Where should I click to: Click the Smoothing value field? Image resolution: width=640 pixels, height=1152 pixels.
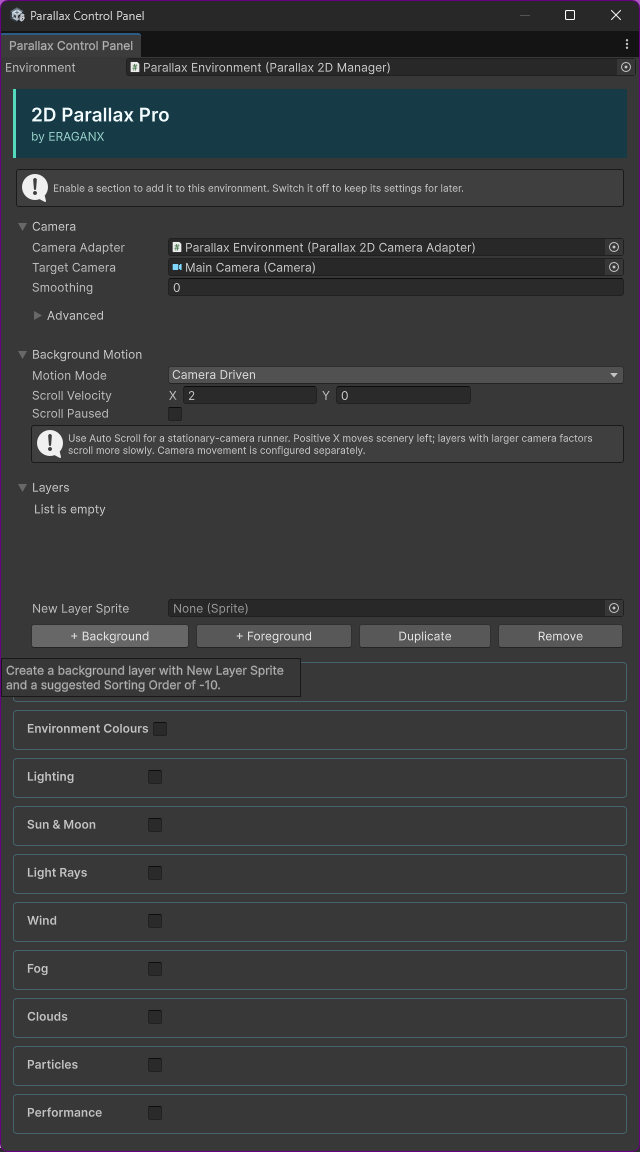(x=395, y=287)
